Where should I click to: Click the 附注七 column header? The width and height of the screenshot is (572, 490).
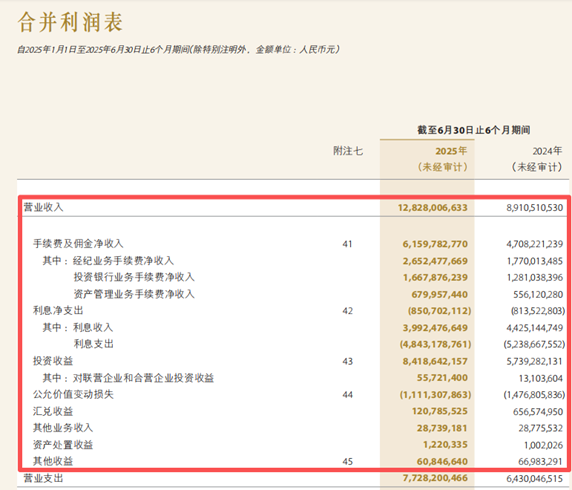click(348, 151)
